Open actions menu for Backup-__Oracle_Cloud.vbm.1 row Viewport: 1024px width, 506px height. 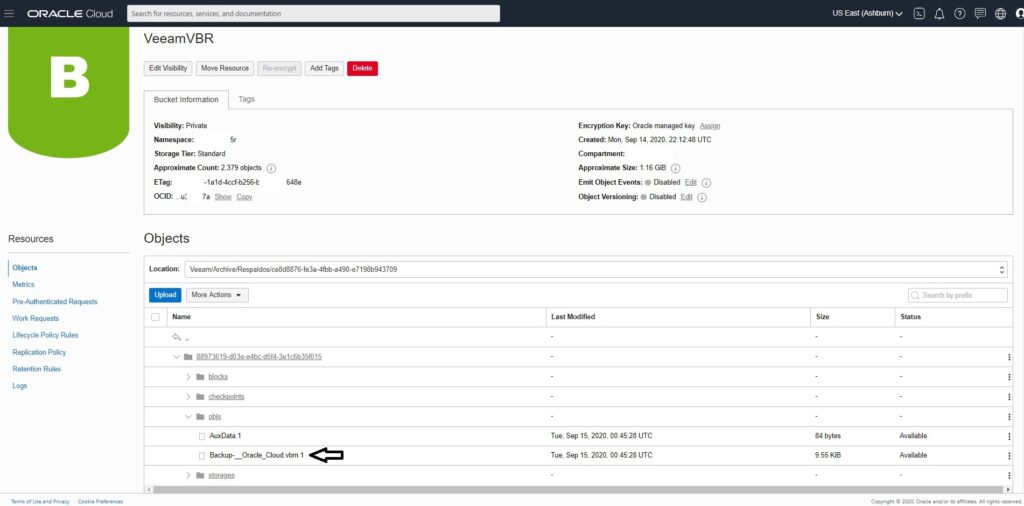(x=1009, y=456)
